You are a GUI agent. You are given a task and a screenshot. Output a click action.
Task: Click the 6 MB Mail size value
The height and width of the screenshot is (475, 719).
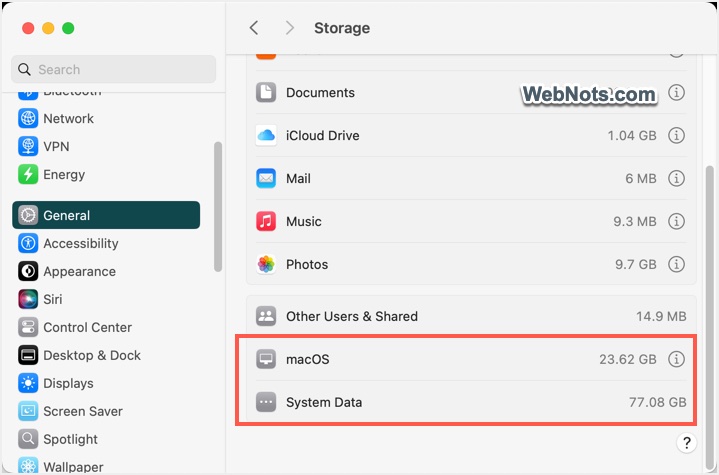point(641,178)
